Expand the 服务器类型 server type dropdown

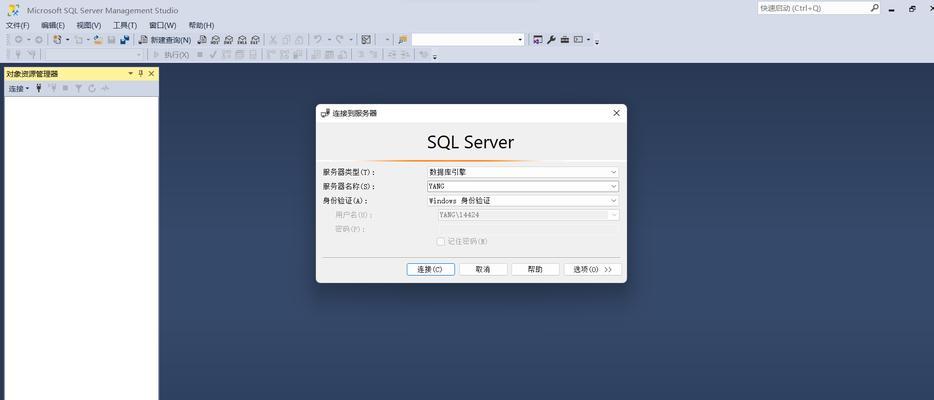[x=614, y=172]
